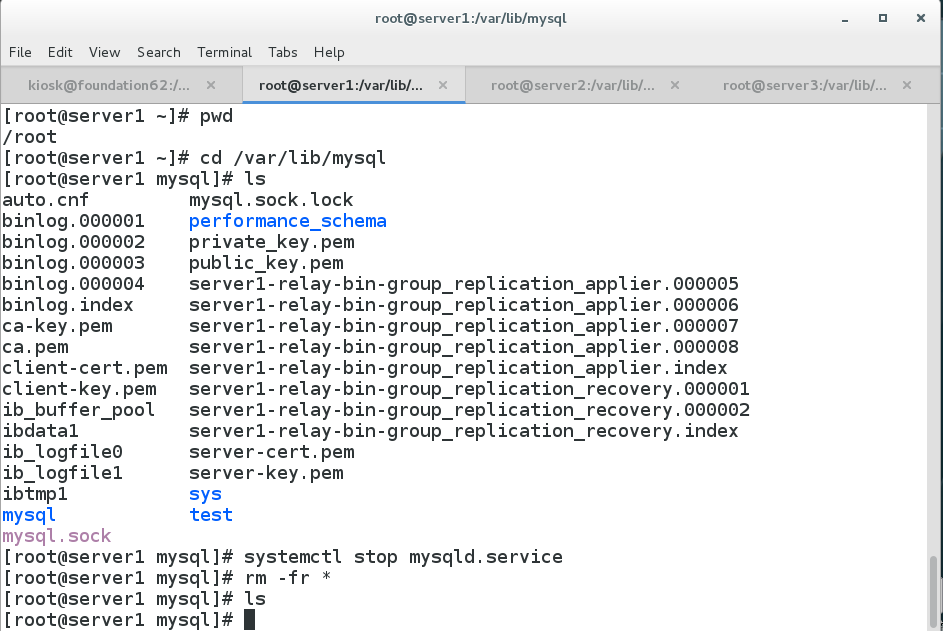The image size is (943, 631).
Task: Click the sys directory name
Action: pos(205,494)
